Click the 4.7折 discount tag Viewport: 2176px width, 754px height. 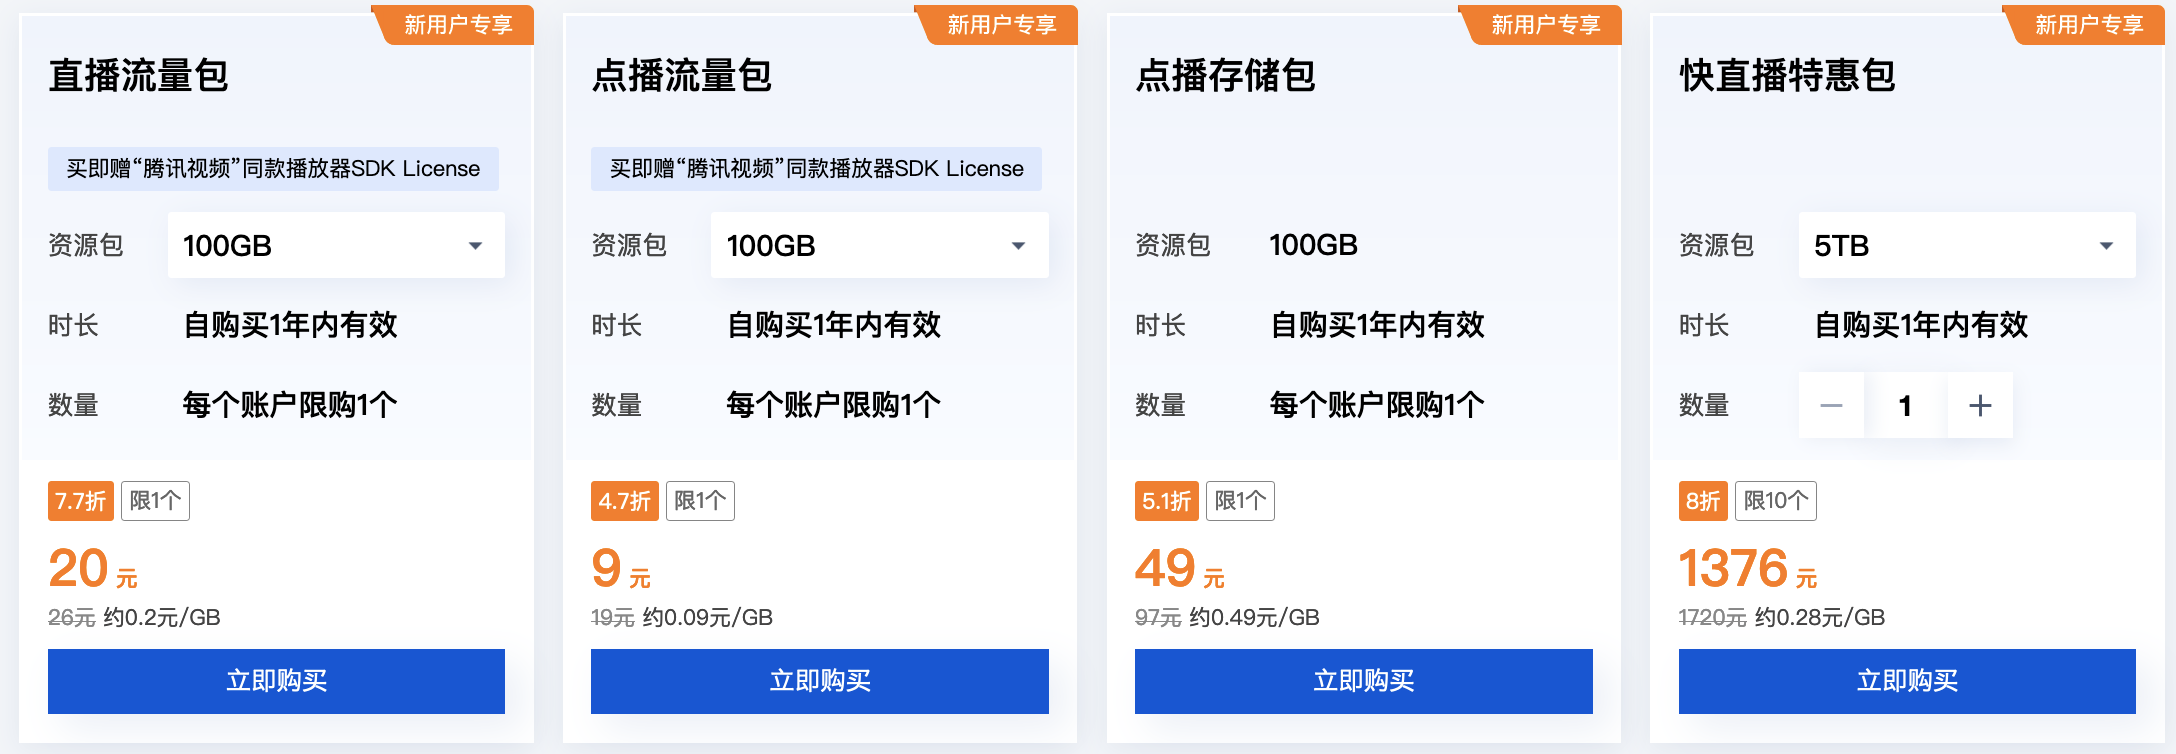[625, 501]
